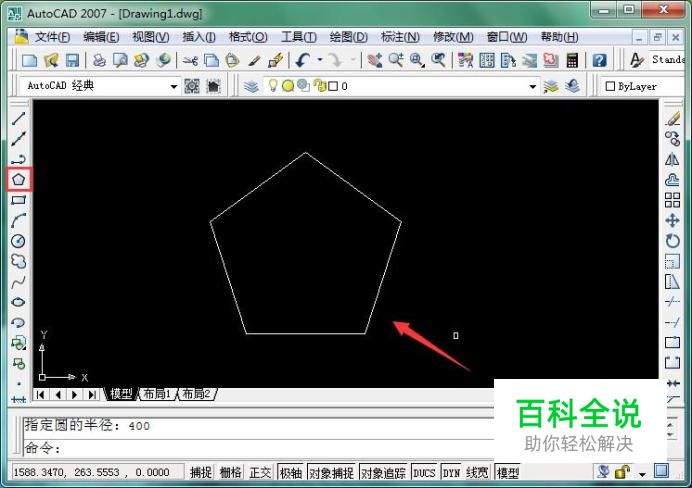
Task: Select the Rotate tool
Action: [673, 241]
